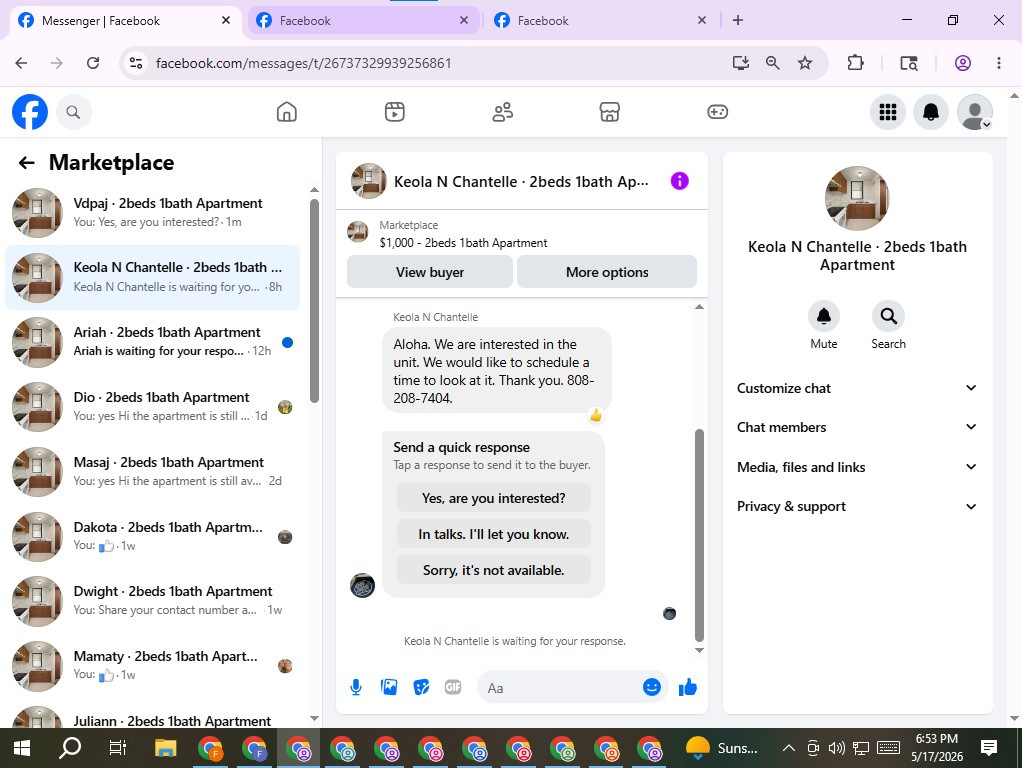Expand Chat members section
Image resolution: width=1022 pixels, height=768 pixels.
856,427
